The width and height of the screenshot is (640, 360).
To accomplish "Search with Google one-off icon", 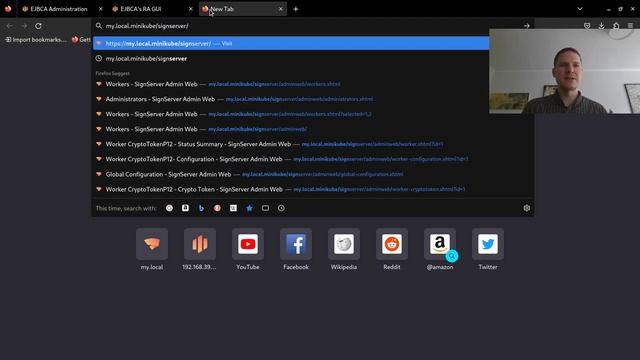I will click(169, 208).
